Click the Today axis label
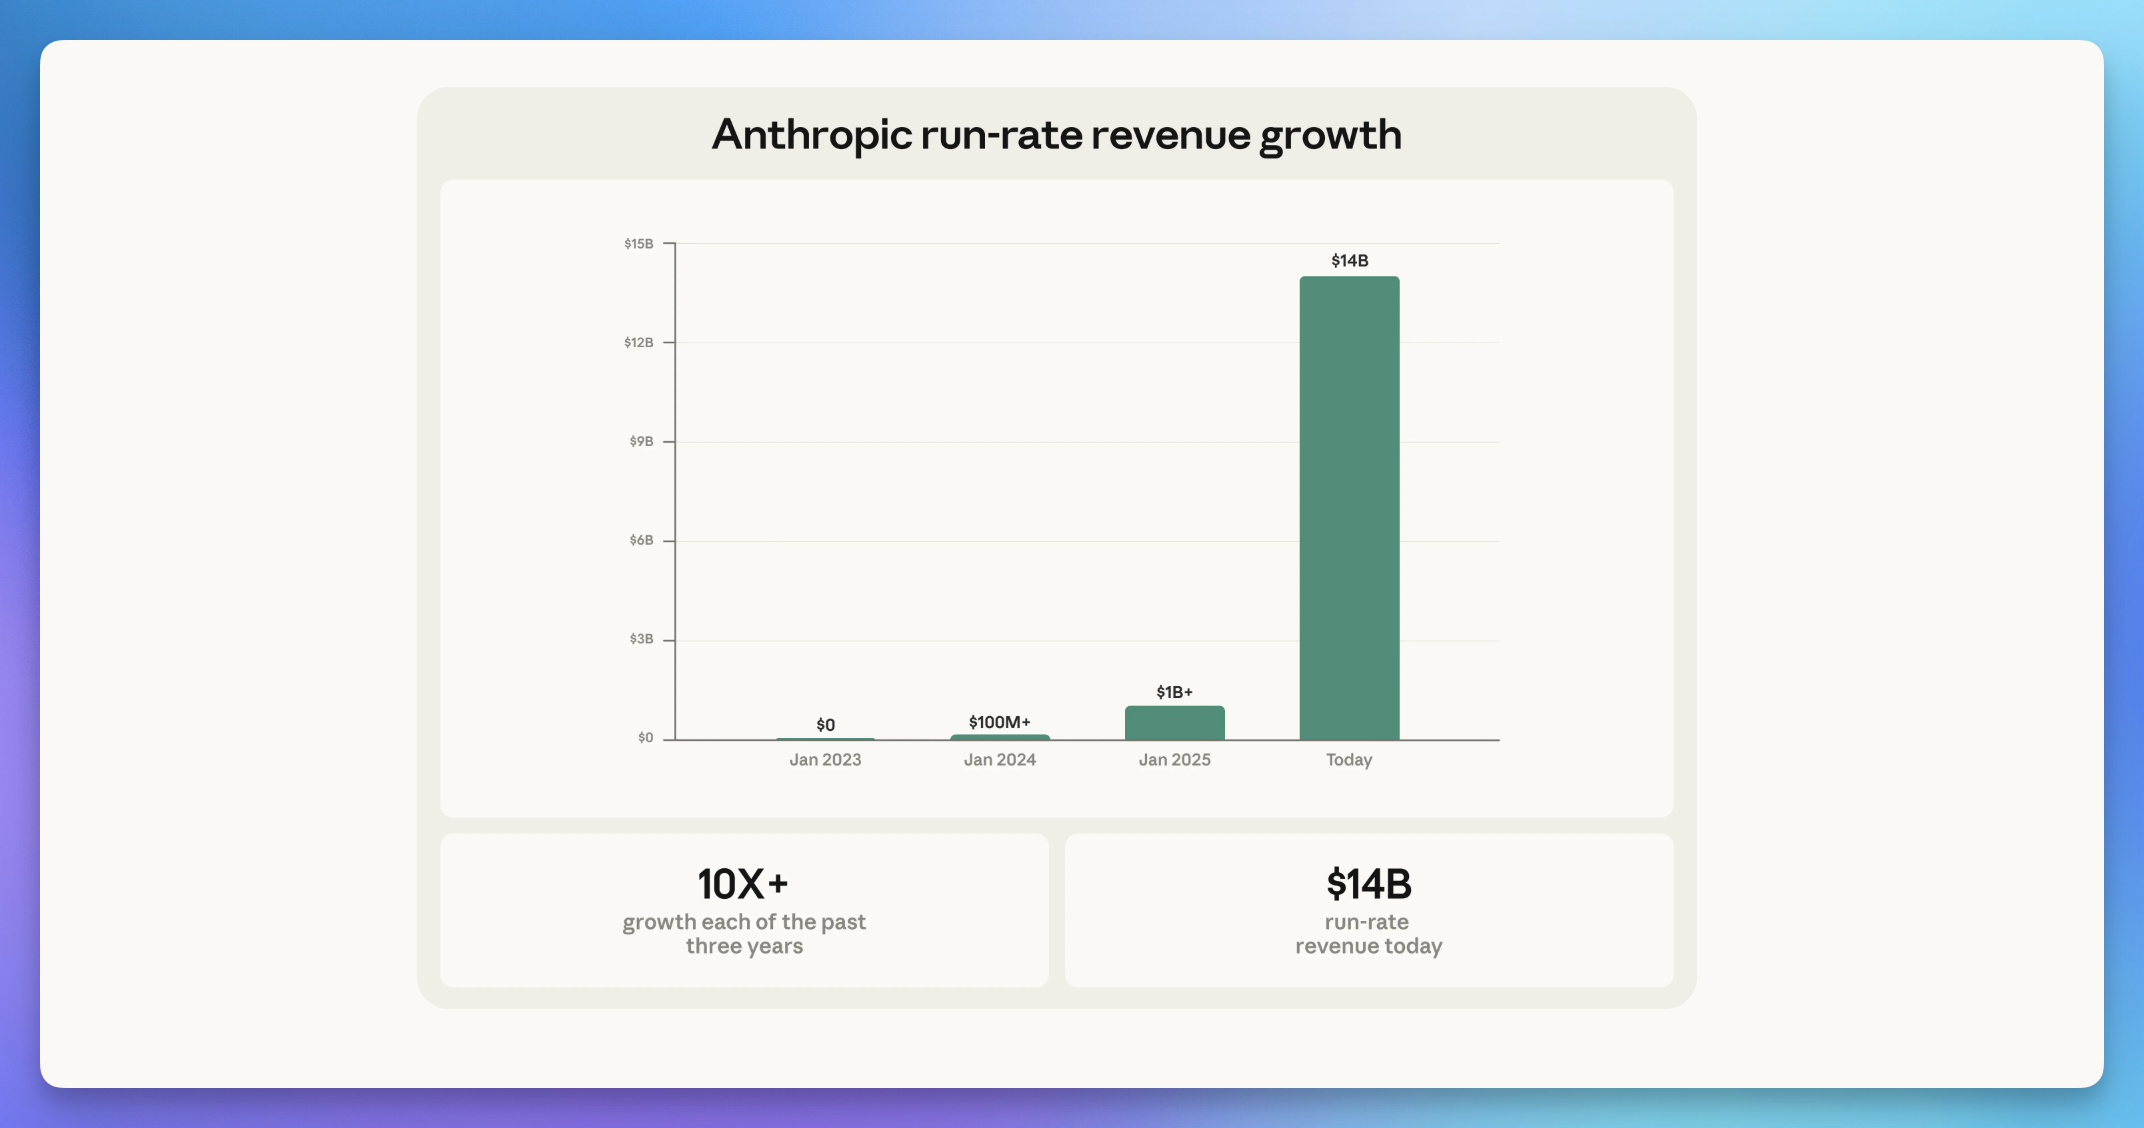The height and width of the screenshot is (1128, 2144). point(1349,760)
